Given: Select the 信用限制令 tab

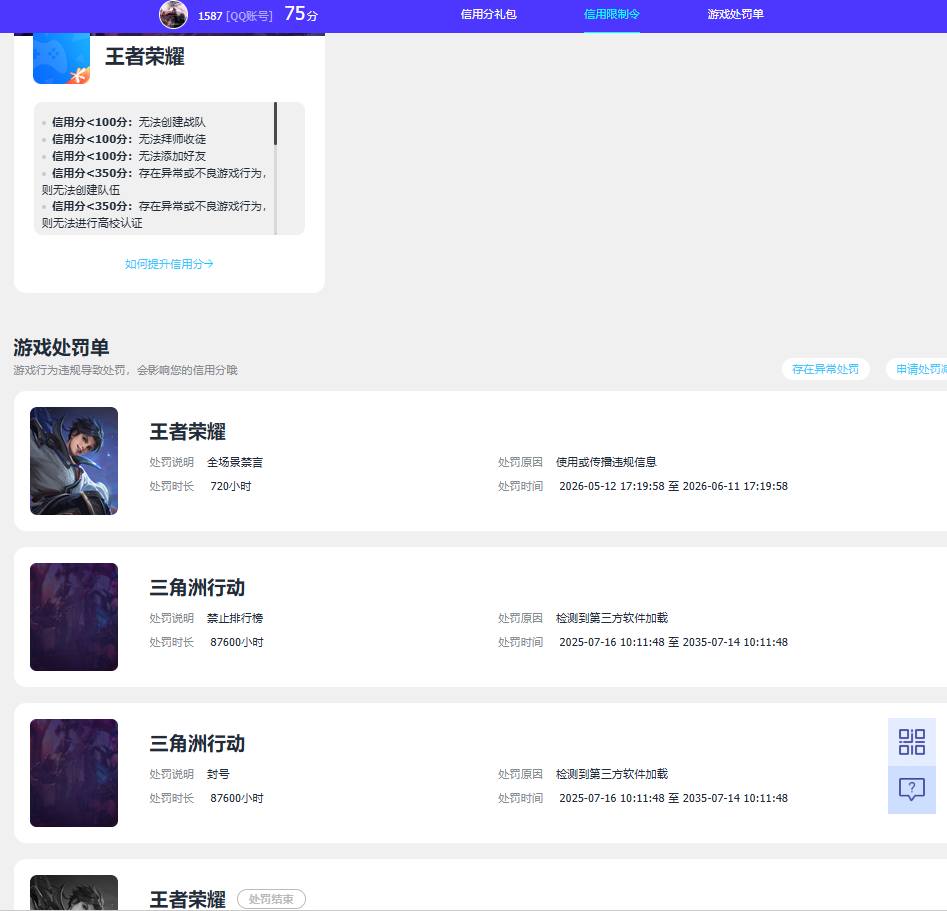Looking at the screenshot, I should click(x=611, y=14).
